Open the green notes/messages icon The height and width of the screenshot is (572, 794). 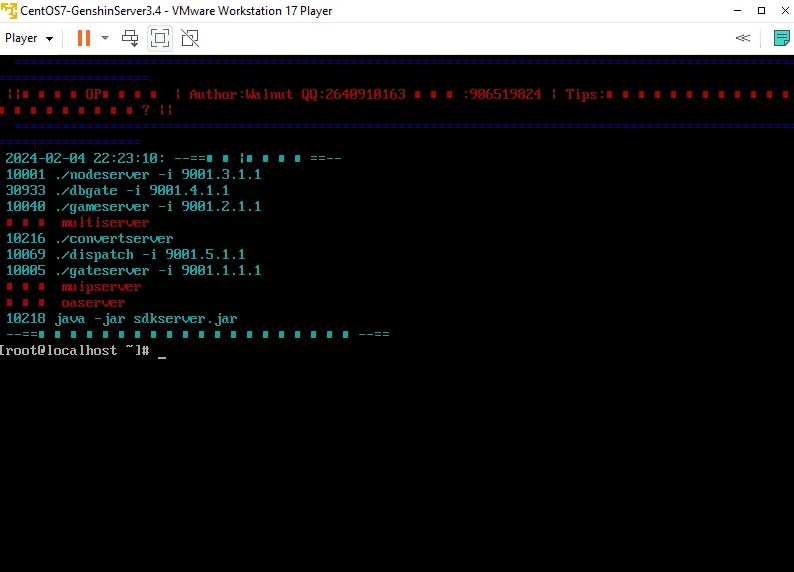coord(781,38)
